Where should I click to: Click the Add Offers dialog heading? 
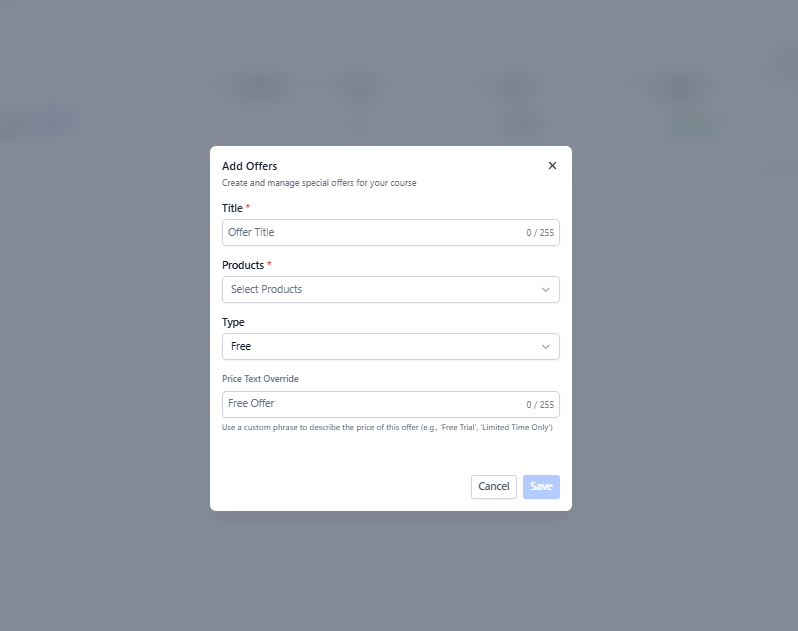pyautogui.click(x=249, y=166)
